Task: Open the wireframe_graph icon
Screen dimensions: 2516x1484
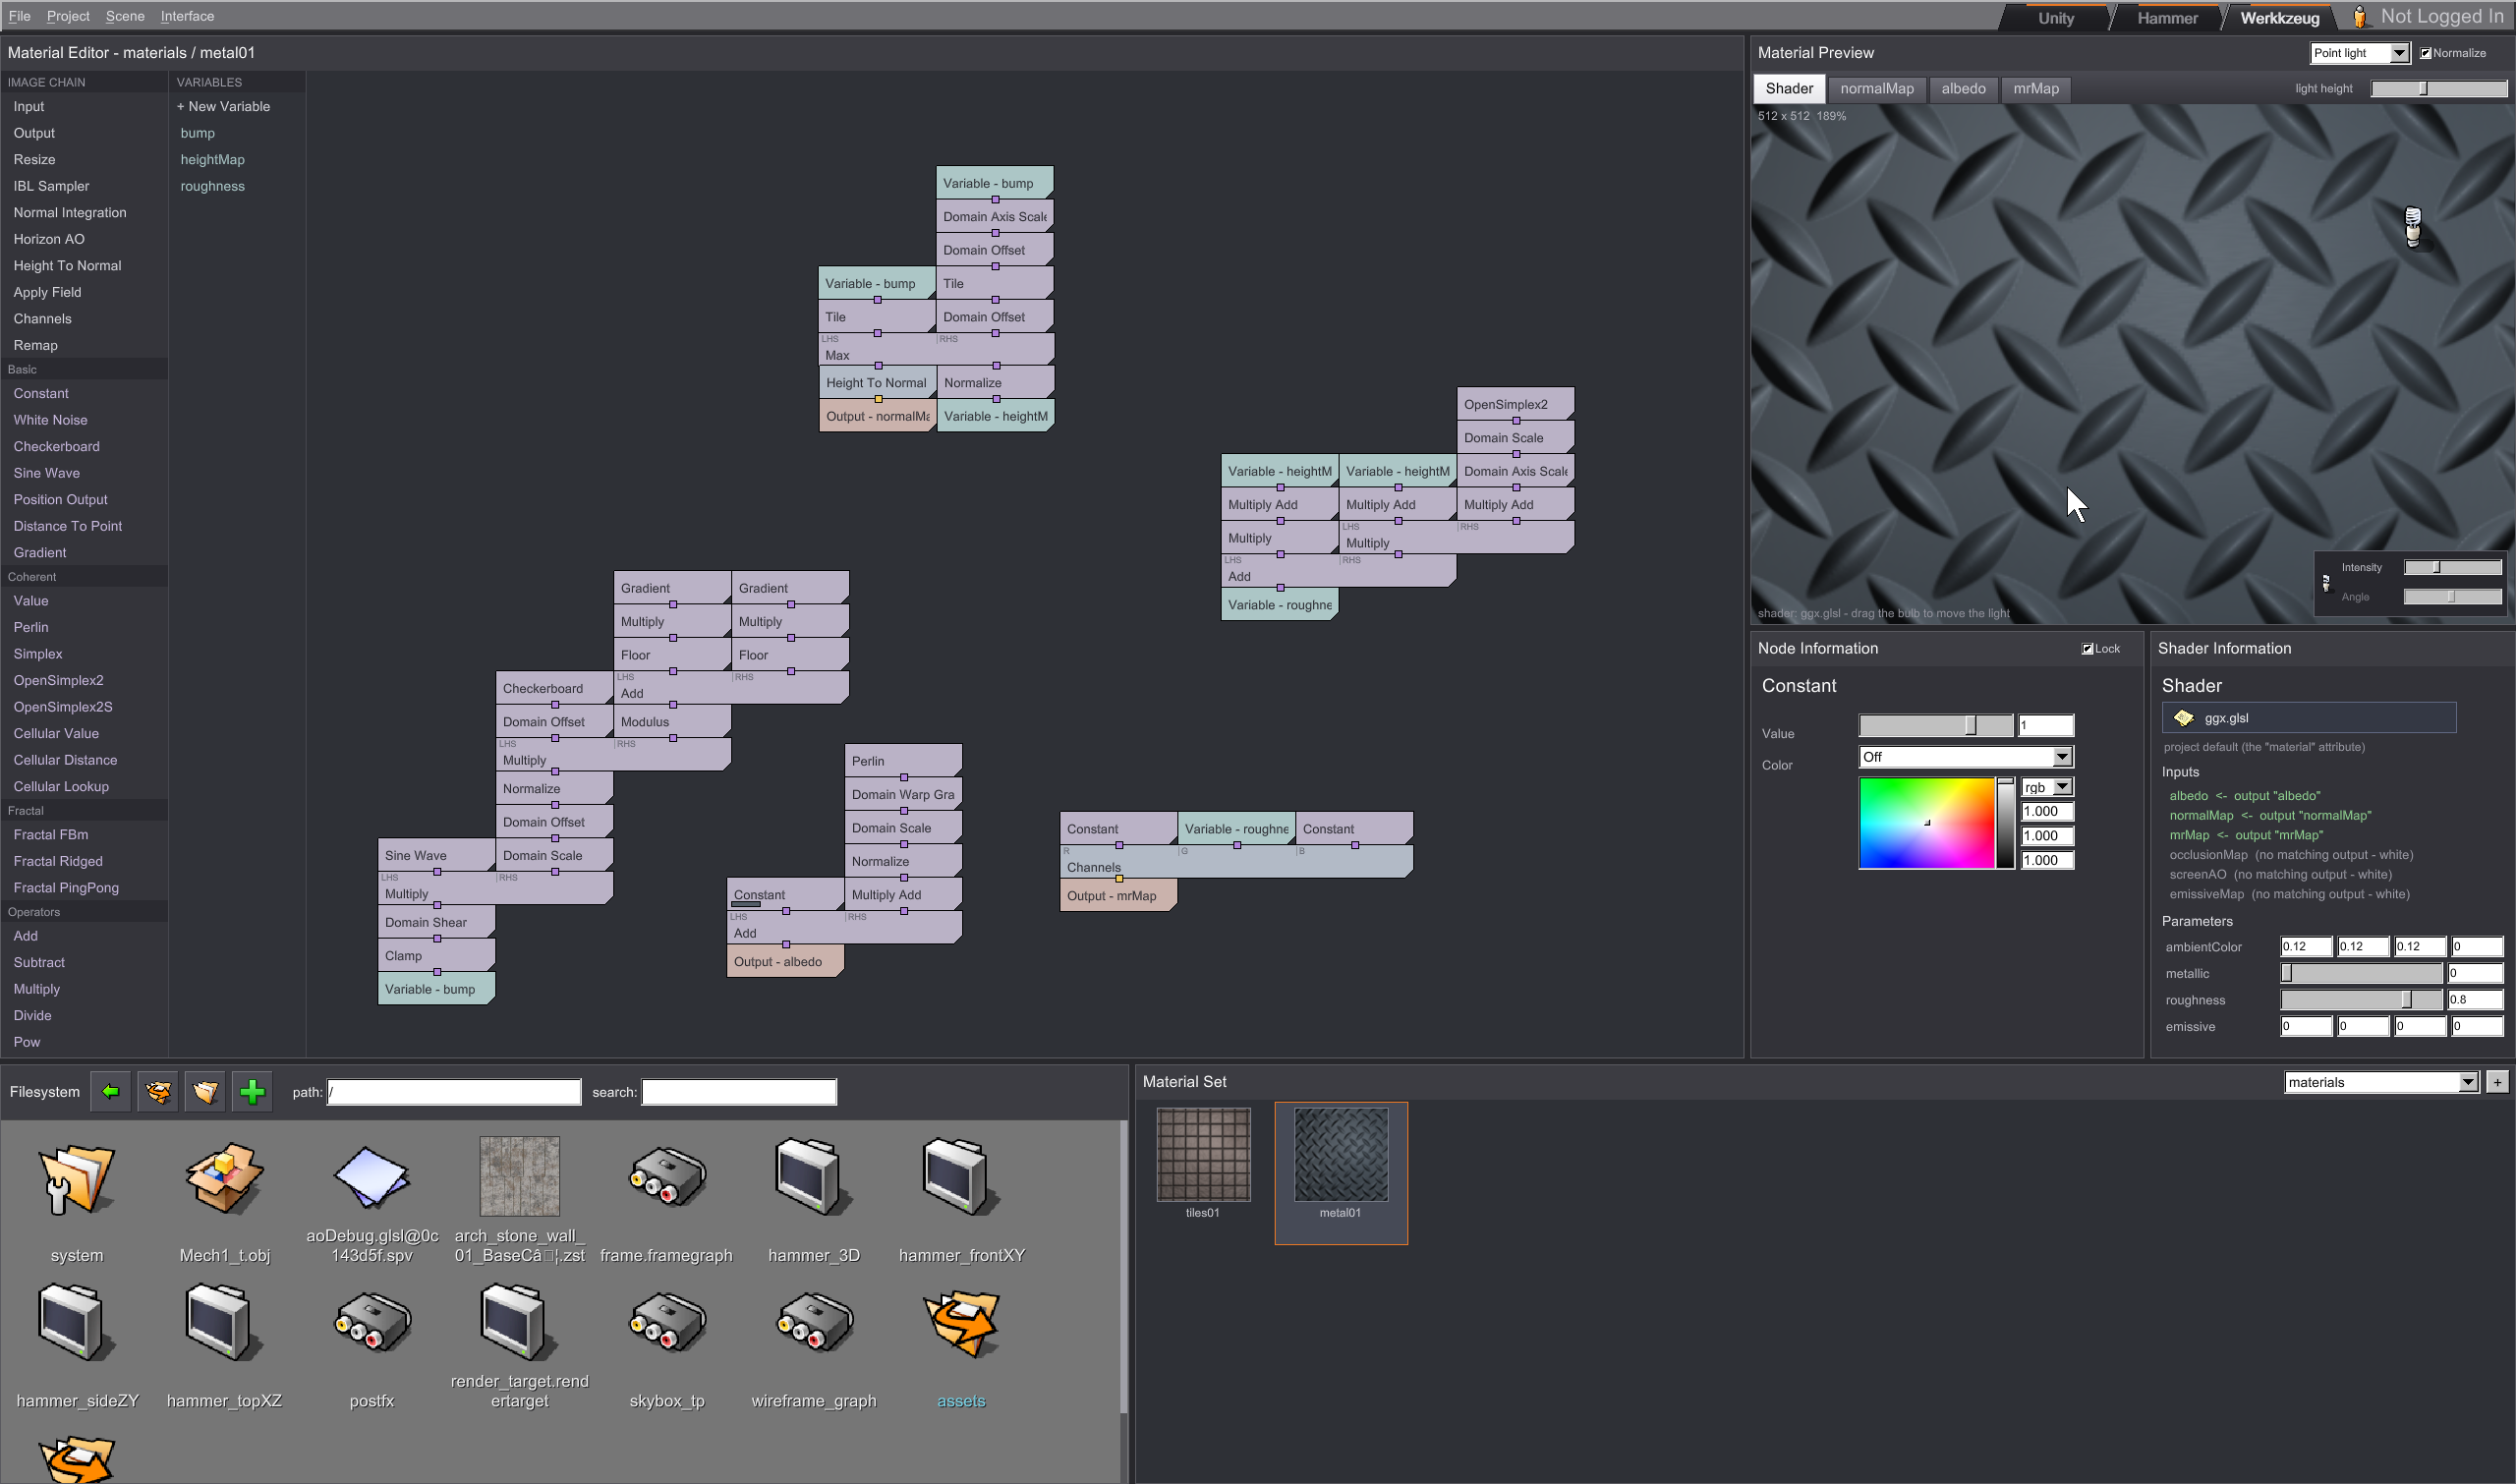Action: point(814,1325)
